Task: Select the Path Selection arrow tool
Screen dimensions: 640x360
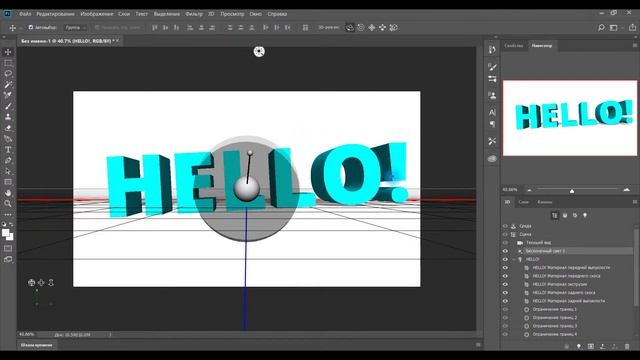Action: 8,171
